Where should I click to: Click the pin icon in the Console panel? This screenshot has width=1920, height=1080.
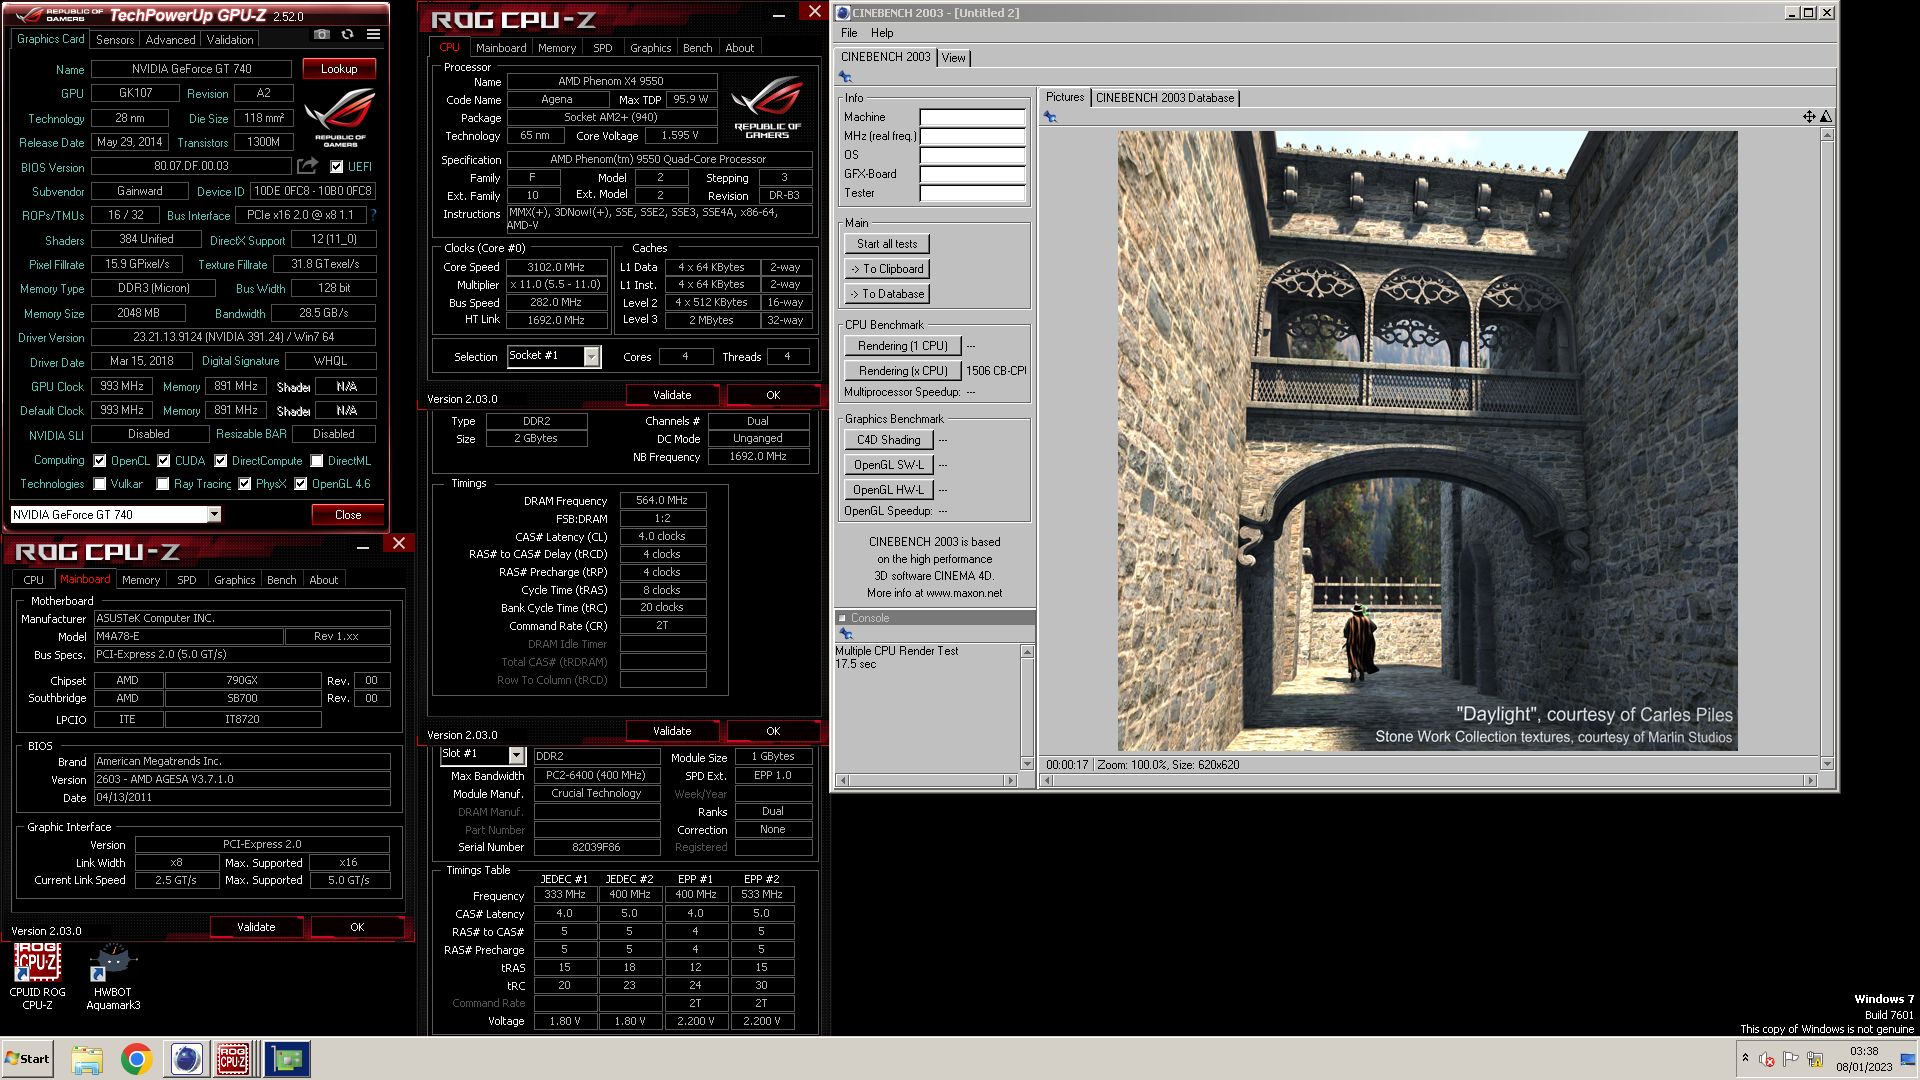tap(845, 634)
